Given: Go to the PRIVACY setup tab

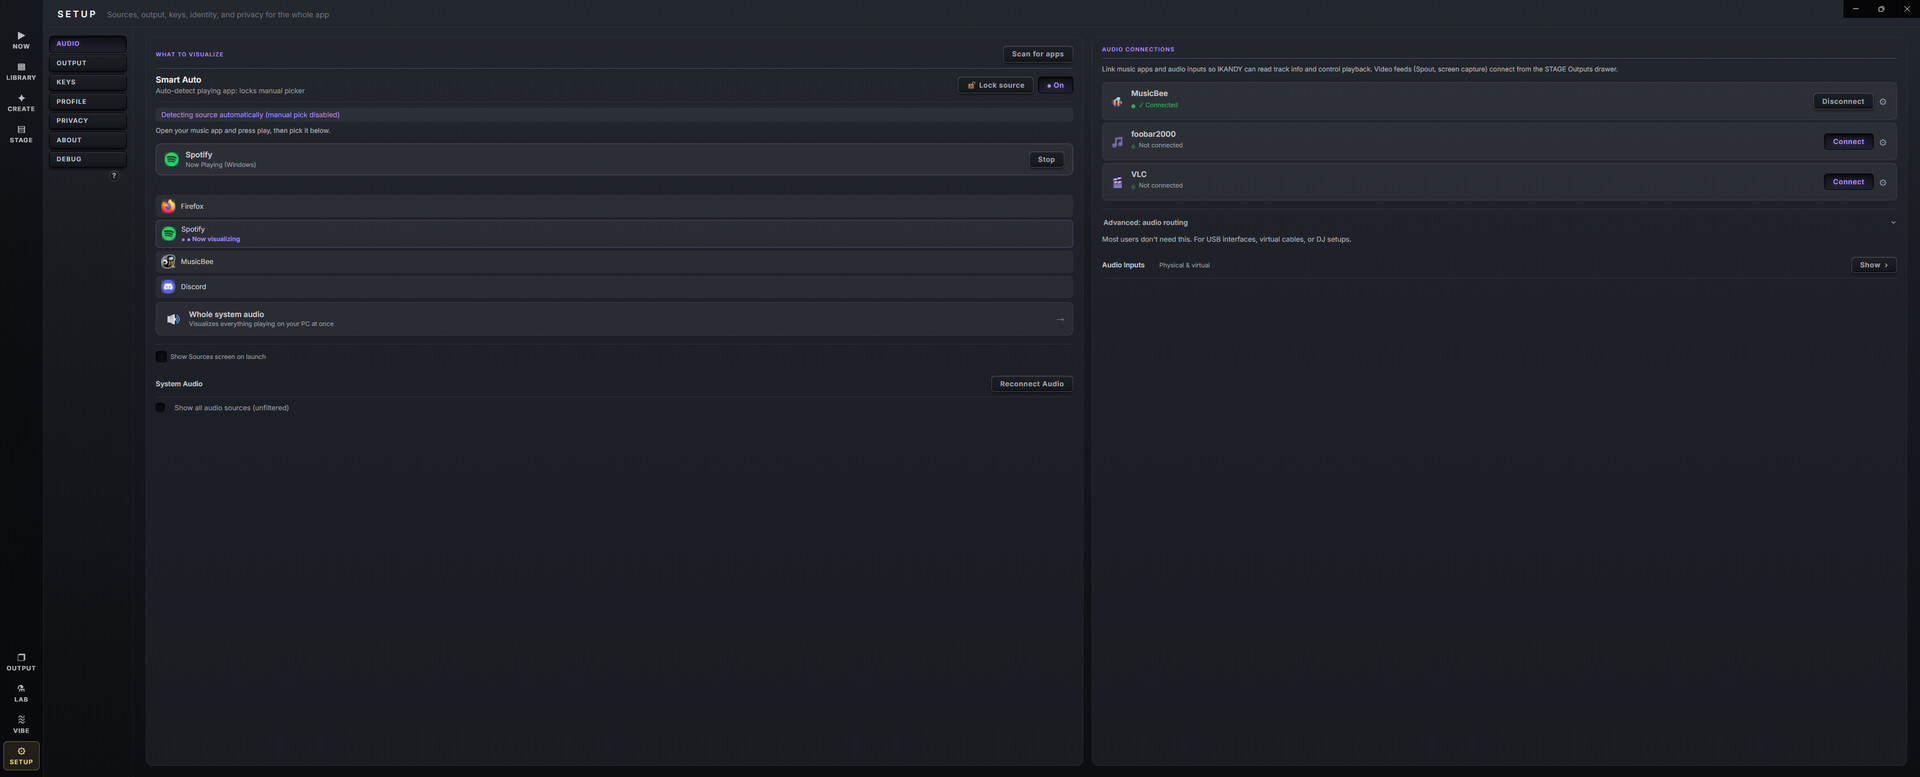Looking at the screenshot, I should pyautogui.click(x=88, y=121).
